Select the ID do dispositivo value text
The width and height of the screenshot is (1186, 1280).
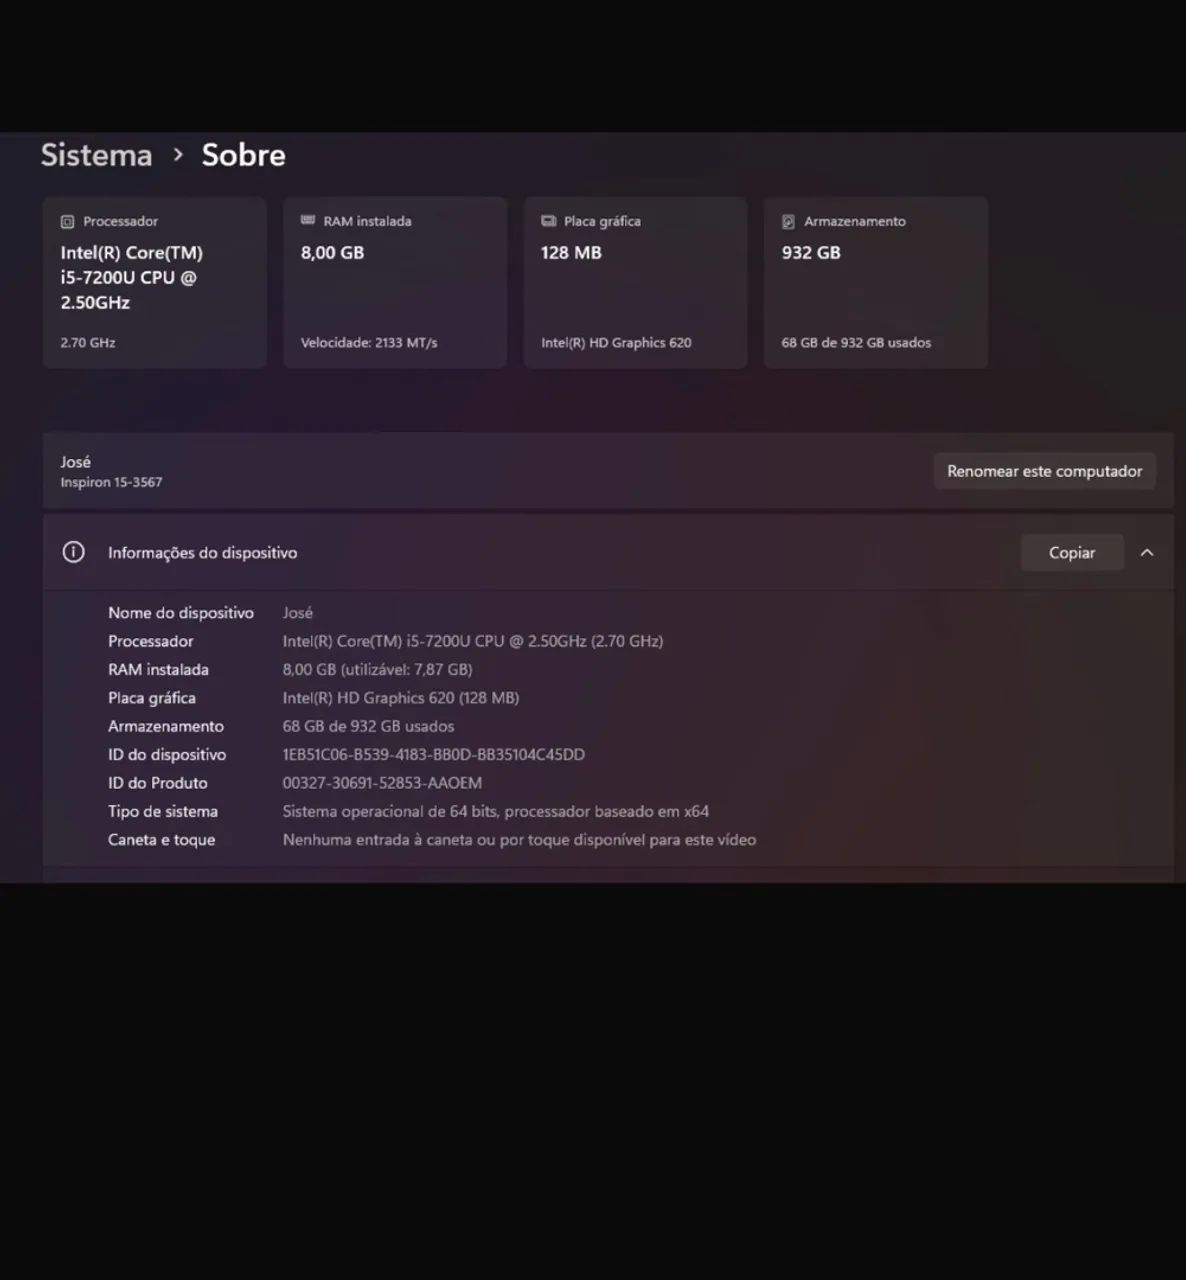[x=434, y=755]
